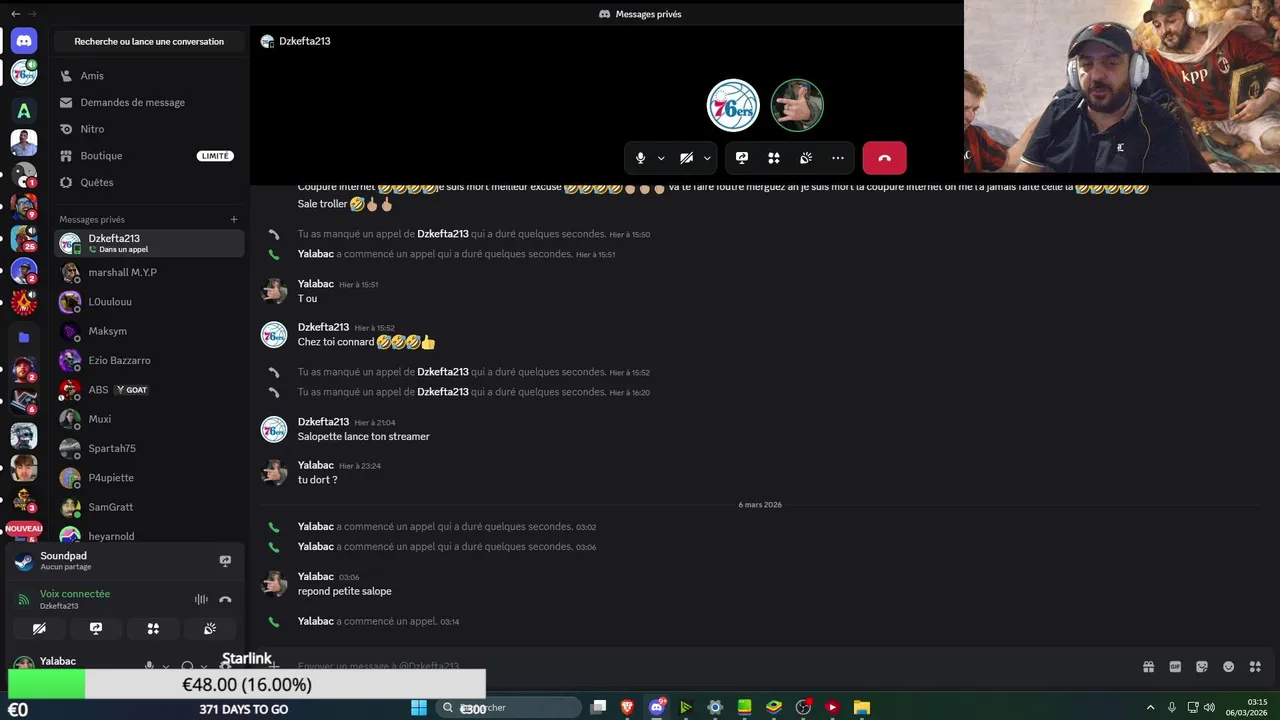Click the Soundpad share screen icon
The height and width of the screenshot is (720, 1280).
(x=225, y=561)
